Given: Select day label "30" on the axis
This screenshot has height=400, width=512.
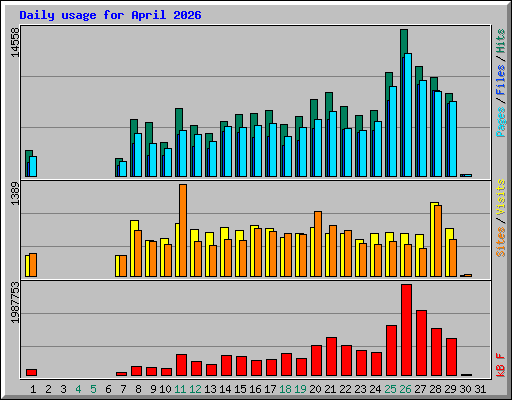Looking at the screenshot, I should (x=465, y=389).
